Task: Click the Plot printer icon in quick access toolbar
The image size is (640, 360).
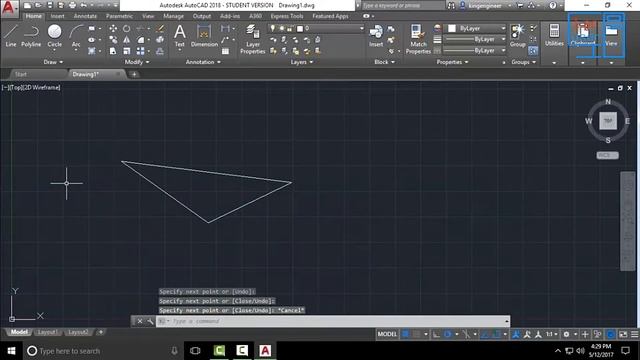Action: click(x=72, y=5)
